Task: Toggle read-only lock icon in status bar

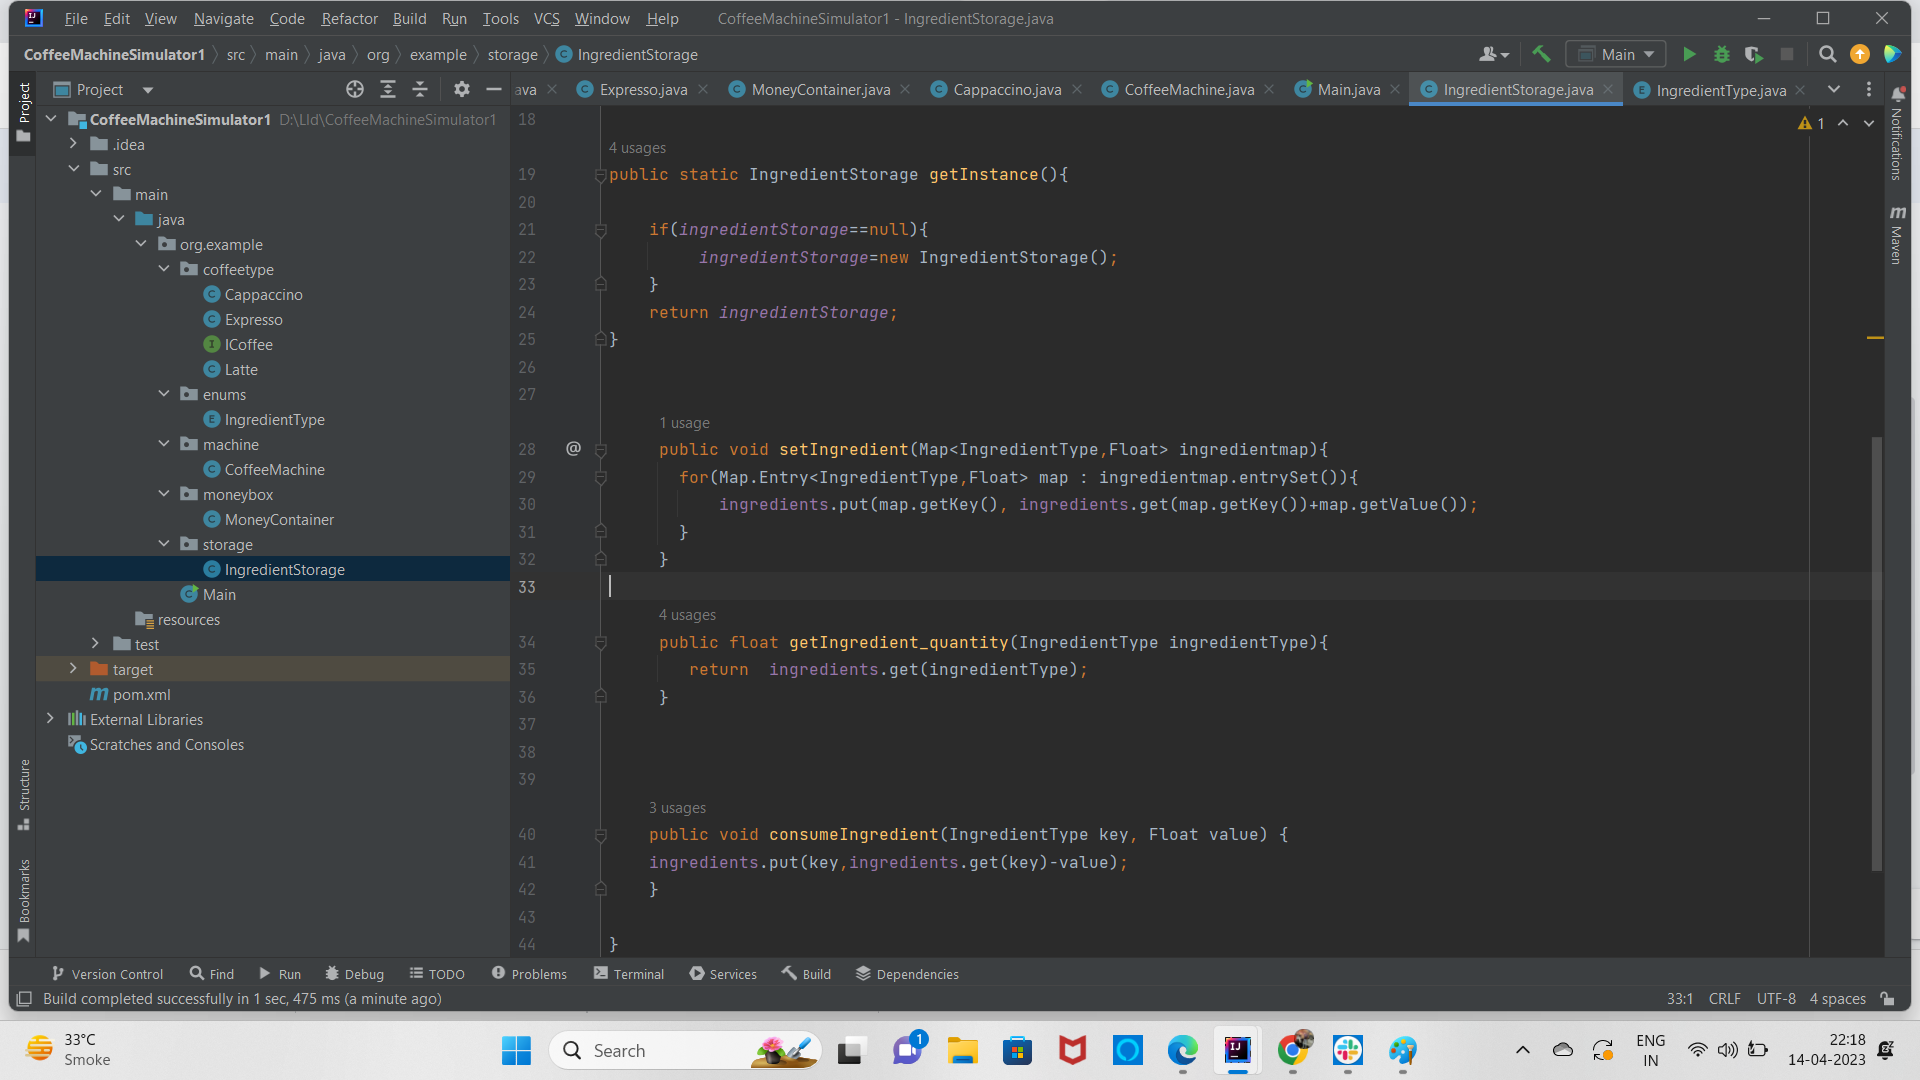Action: [1887, 999]
